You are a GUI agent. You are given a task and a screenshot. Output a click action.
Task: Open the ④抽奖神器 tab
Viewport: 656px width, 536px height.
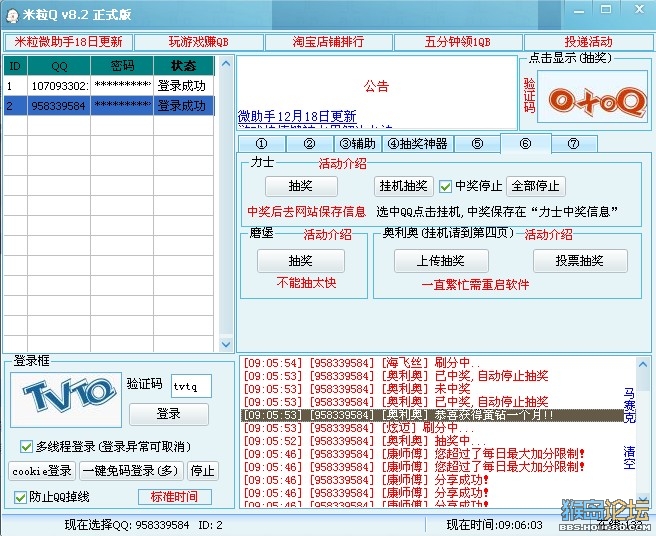pyautogui.click(x=418, y=144)
